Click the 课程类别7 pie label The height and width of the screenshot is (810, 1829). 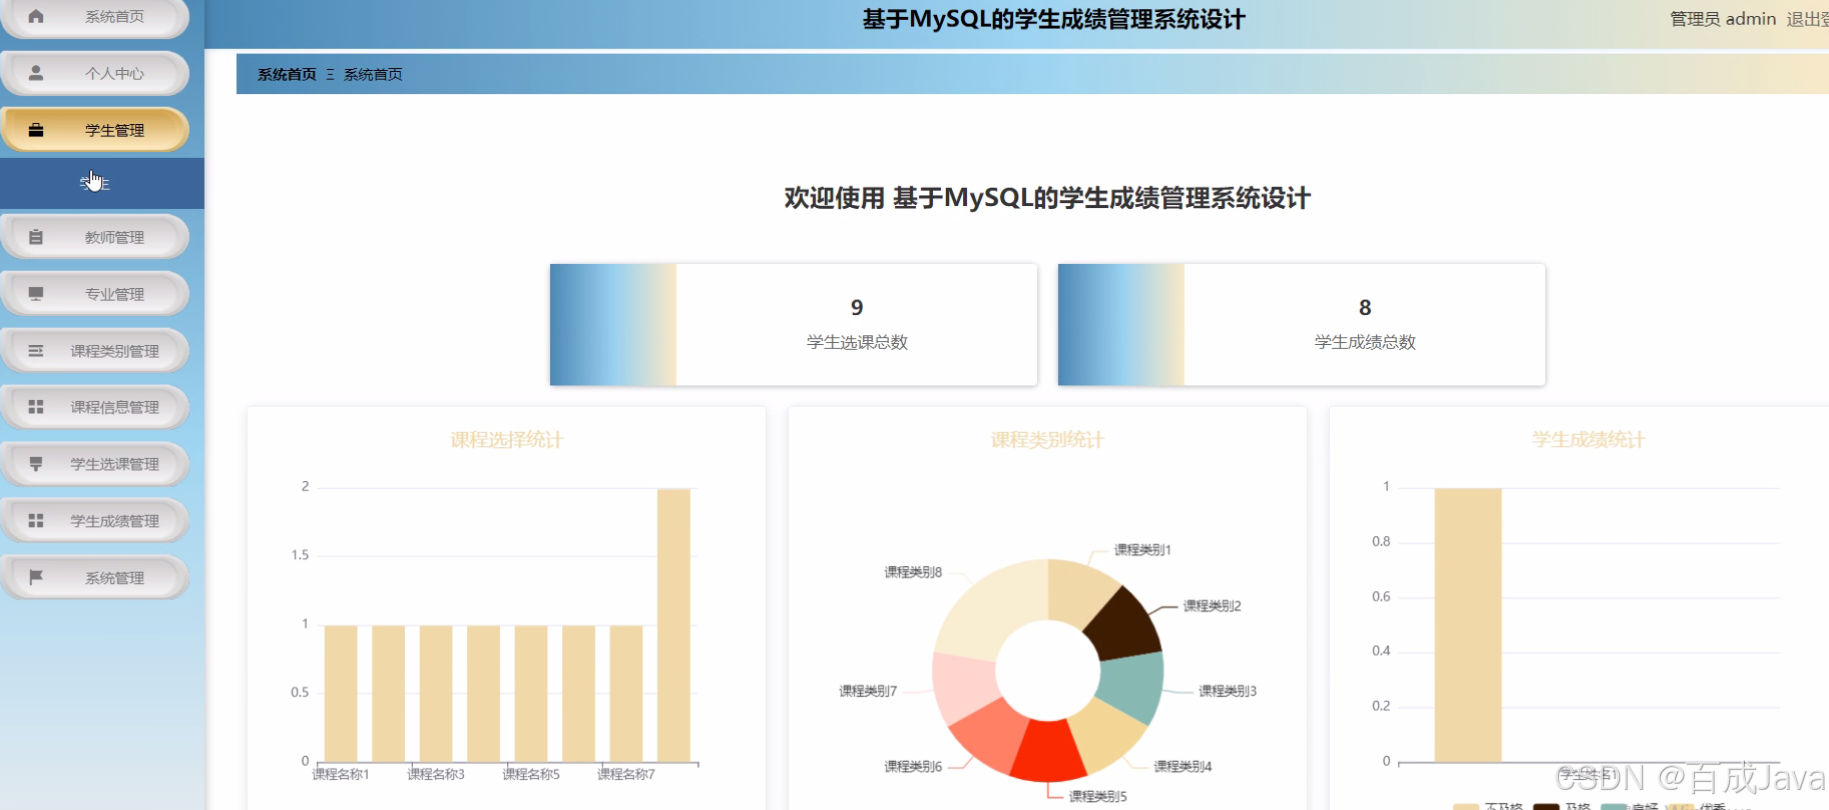pos(868,691)
